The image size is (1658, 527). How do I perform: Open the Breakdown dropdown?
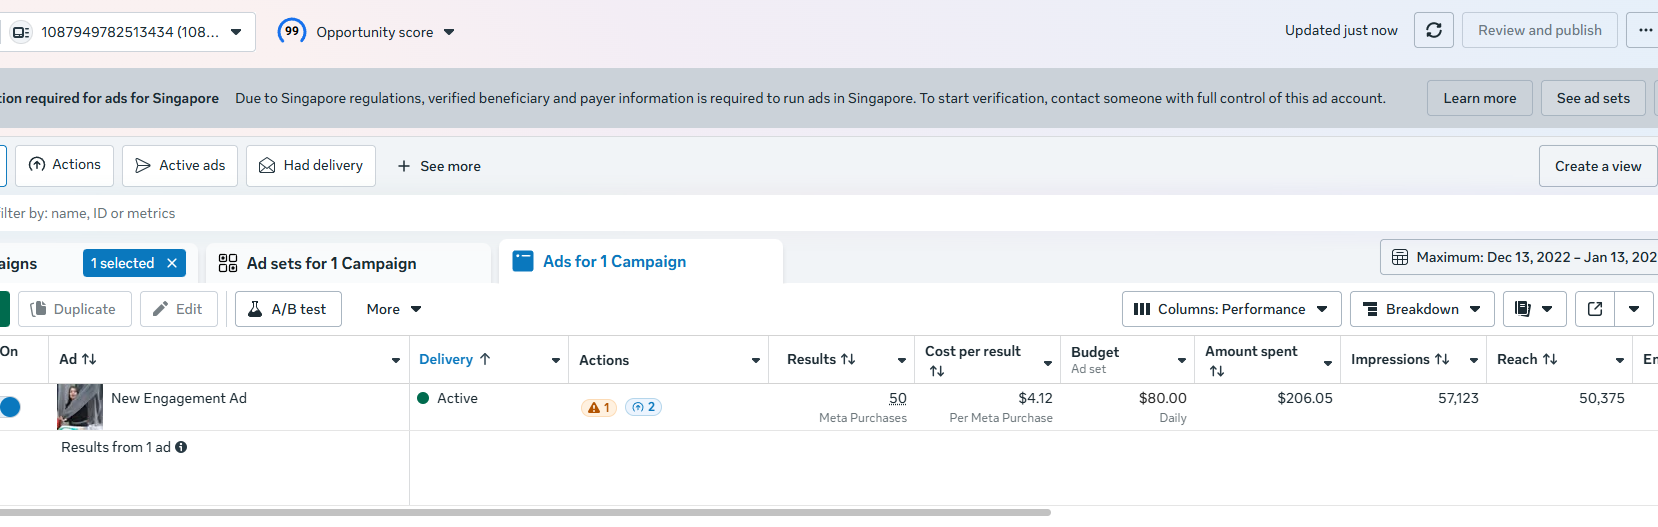click(1421, 309)
